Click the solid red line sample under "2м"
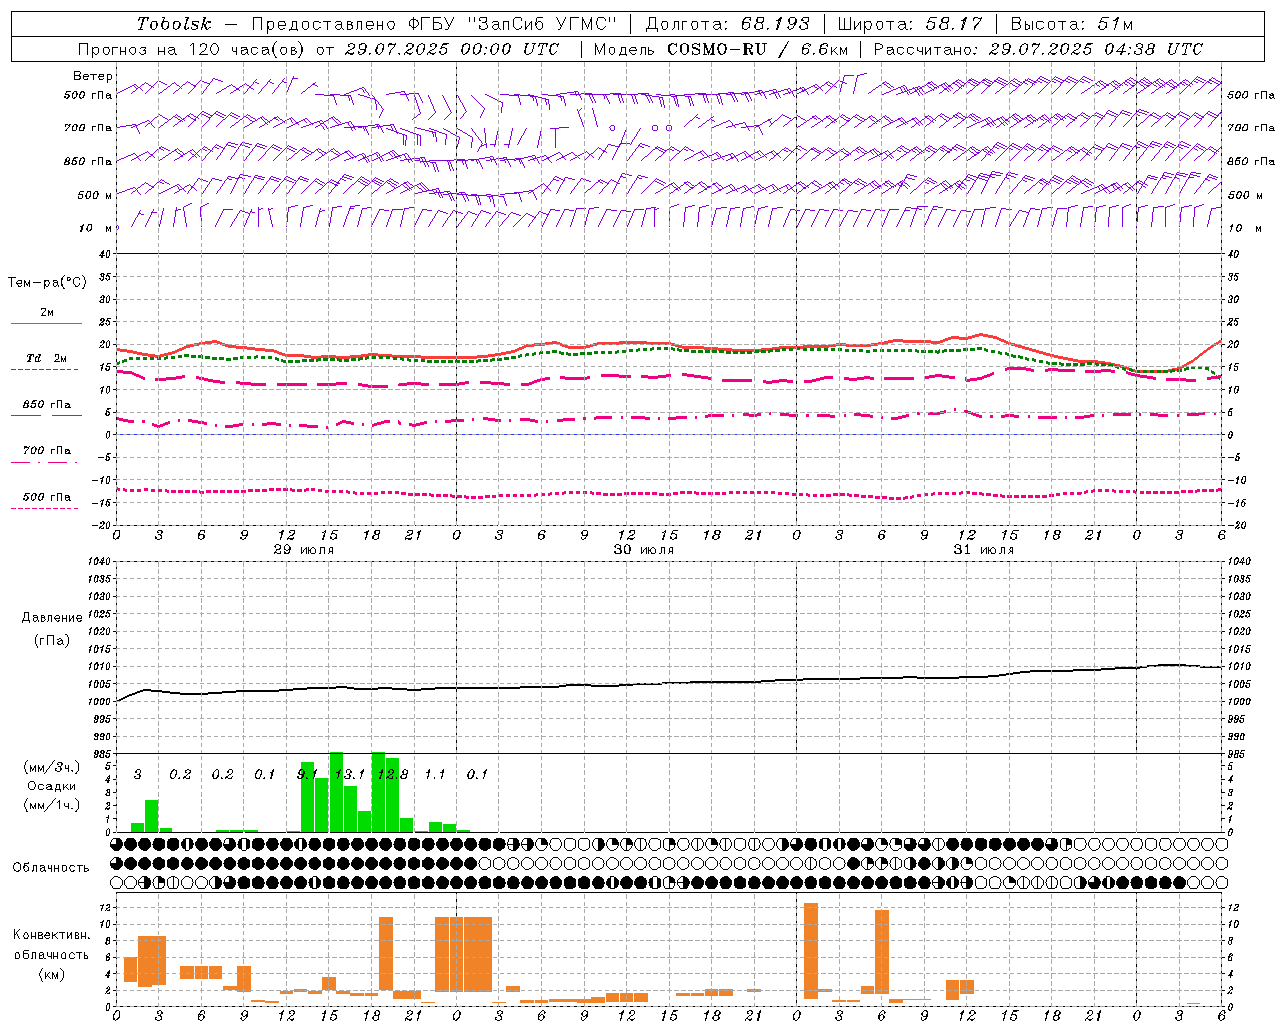1280x1024 pixels. click(x=46, y=324)
